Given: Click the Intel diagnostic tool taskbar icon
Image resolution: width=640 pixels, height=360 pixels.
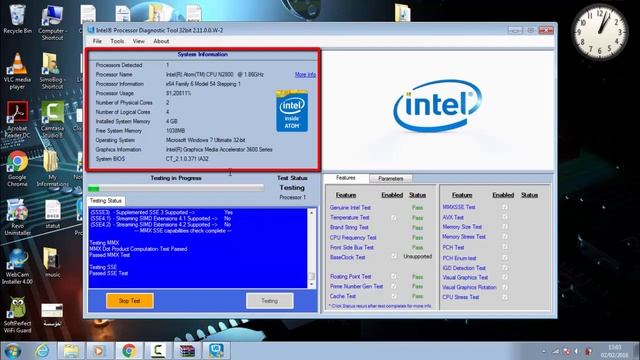Looking at the screenshot, I should [216, 351].
